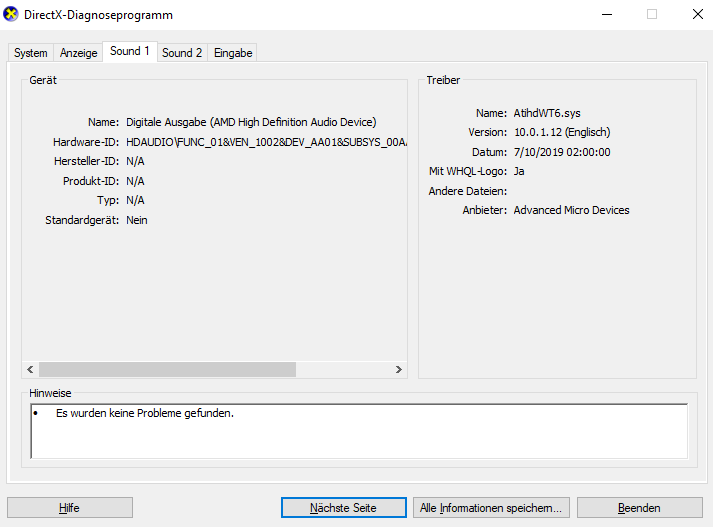This screenshot has height=527, width=713.
Task: Click the Hinweise text box
Action: coord(359,431)
